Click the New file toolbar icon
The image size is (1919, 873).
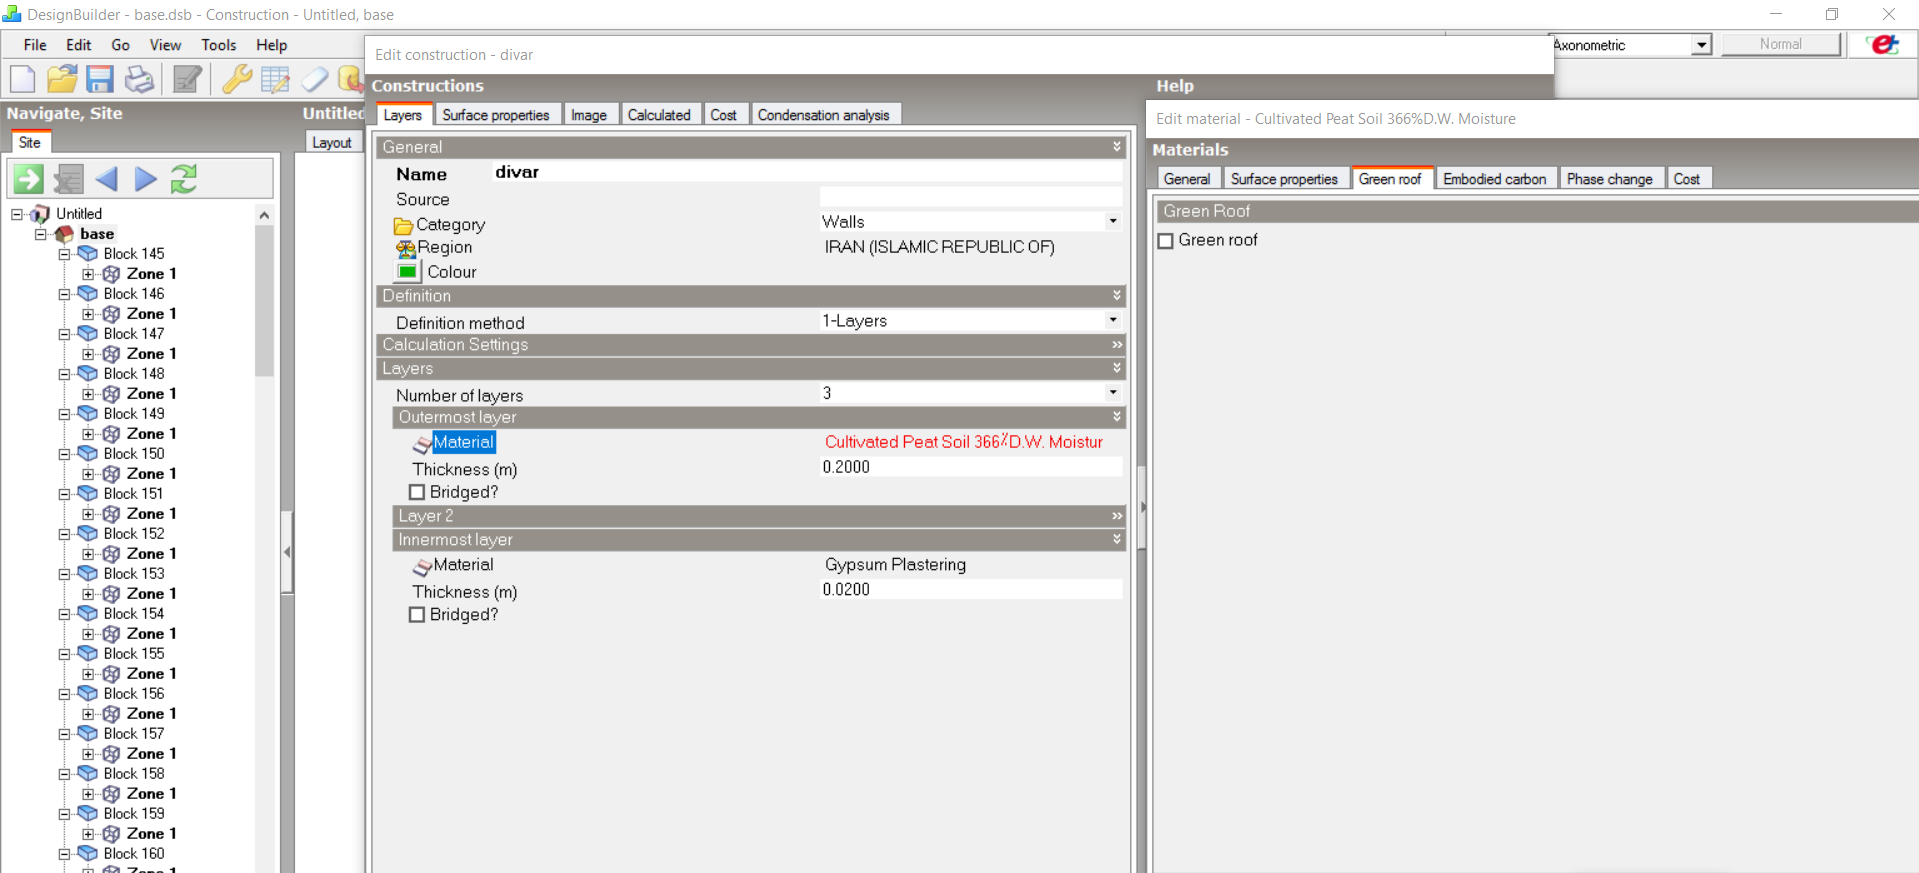click(x=22, y=79)
